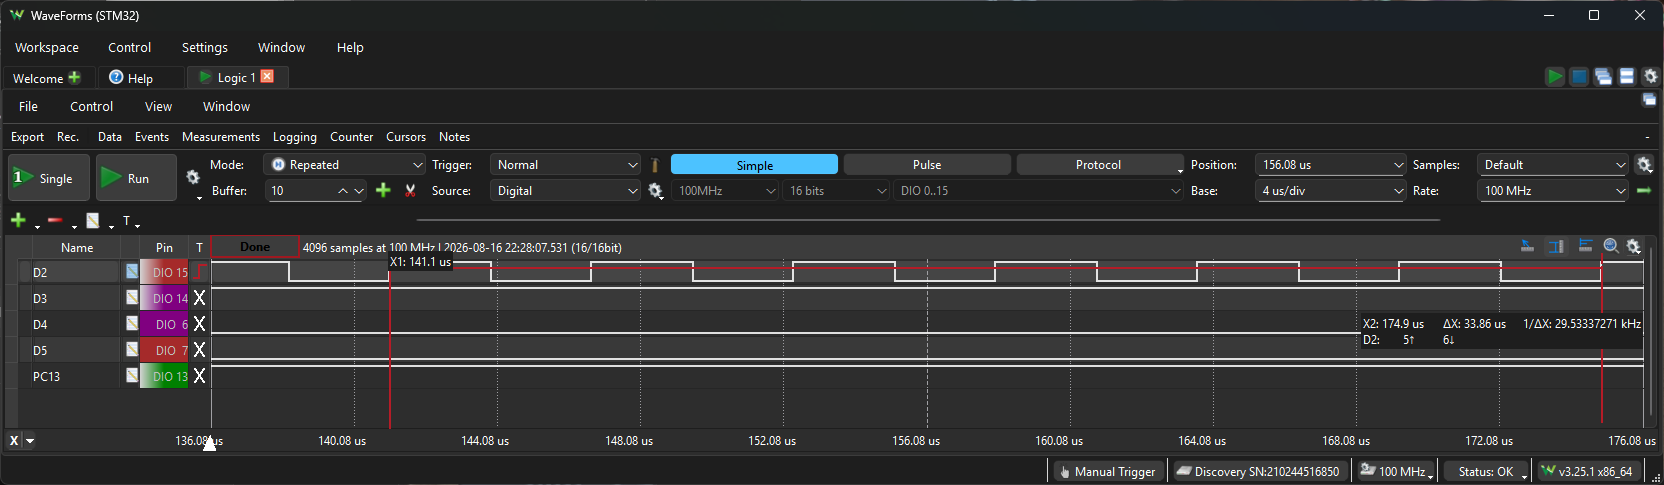Click the red minus remove-signal icon
This screenshot has height=485, width=1664.
point(55,220)
